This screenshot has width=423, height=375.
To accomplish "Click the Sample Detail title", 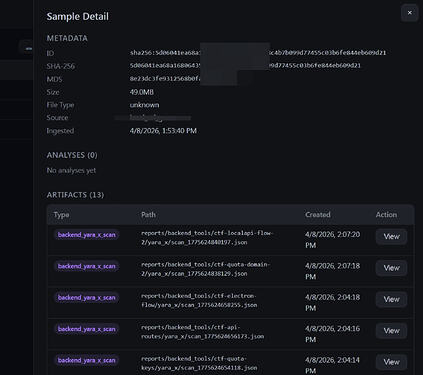I will click(78, 16).
